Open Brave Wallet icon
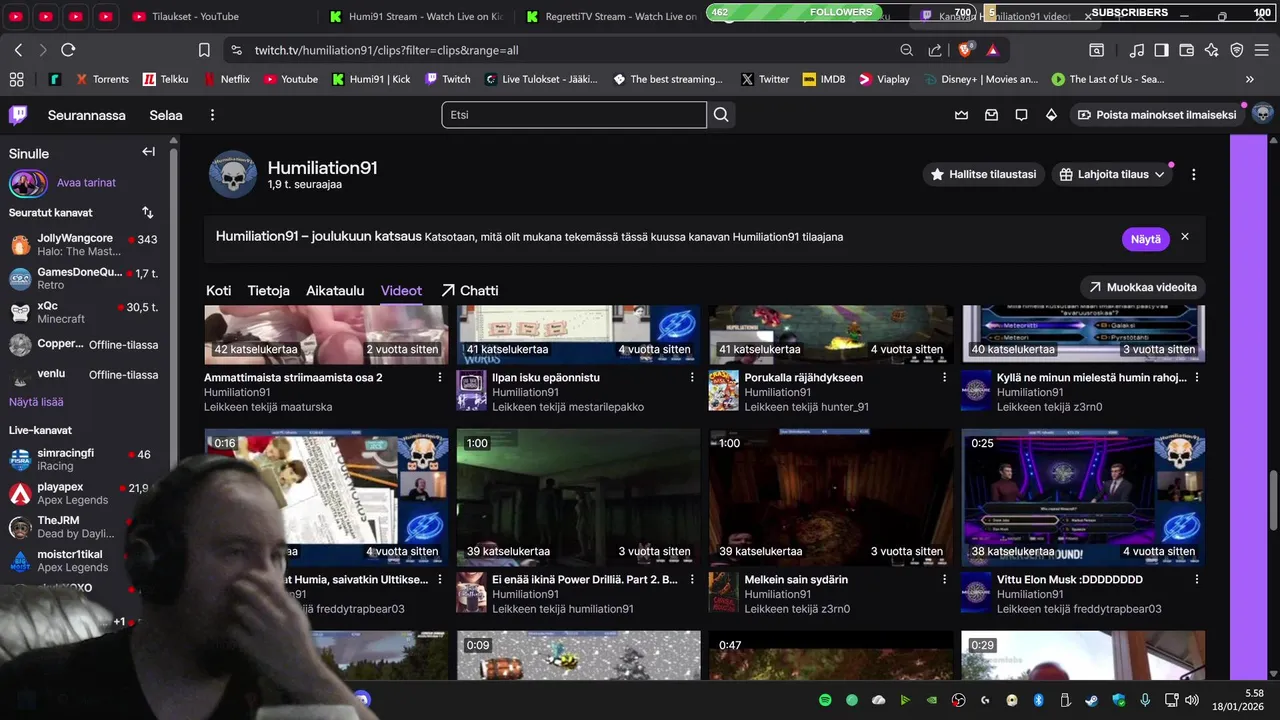Viewport: 1280px width, 720px height. coord(1187,50)
